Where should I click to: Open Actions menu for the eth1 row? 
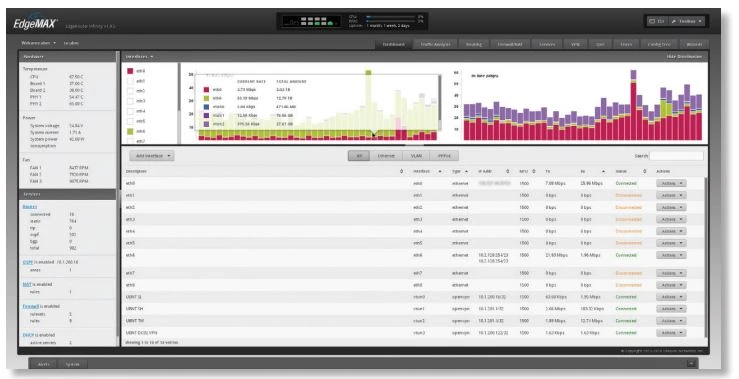[671, 195]
